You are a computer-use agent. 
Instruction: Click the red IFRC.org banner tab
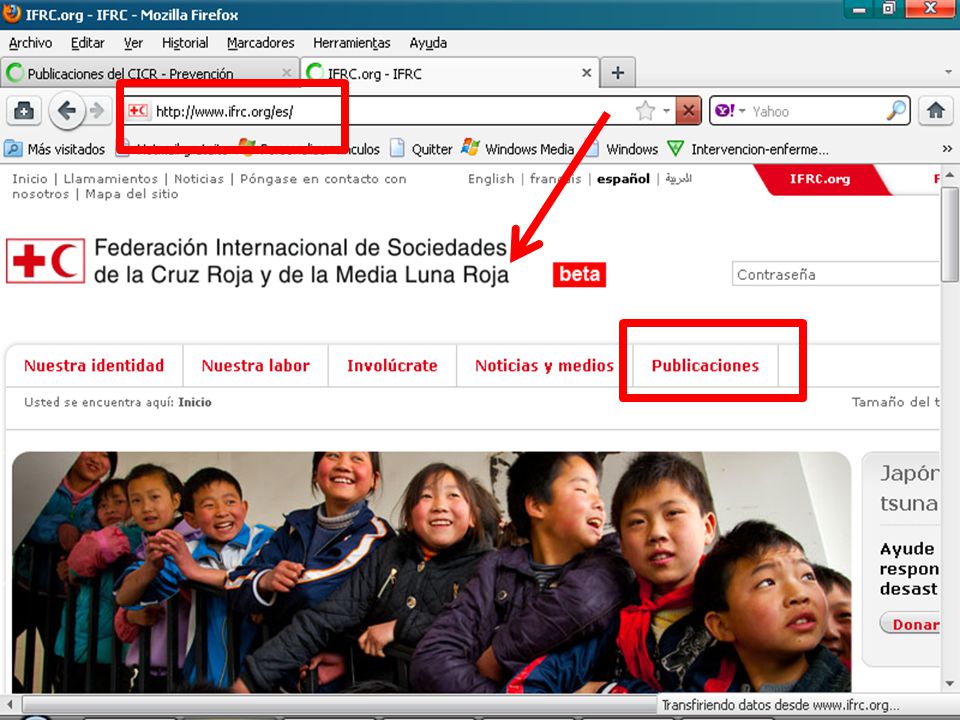[820, 179]
